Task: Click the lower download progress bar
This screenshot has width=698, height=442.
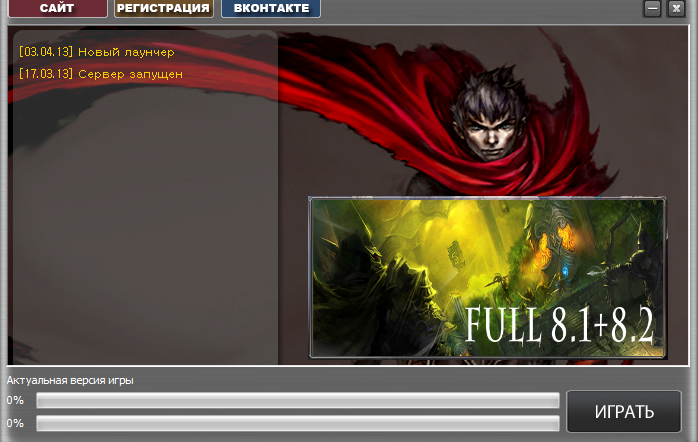Action: [x=298, y=423]
